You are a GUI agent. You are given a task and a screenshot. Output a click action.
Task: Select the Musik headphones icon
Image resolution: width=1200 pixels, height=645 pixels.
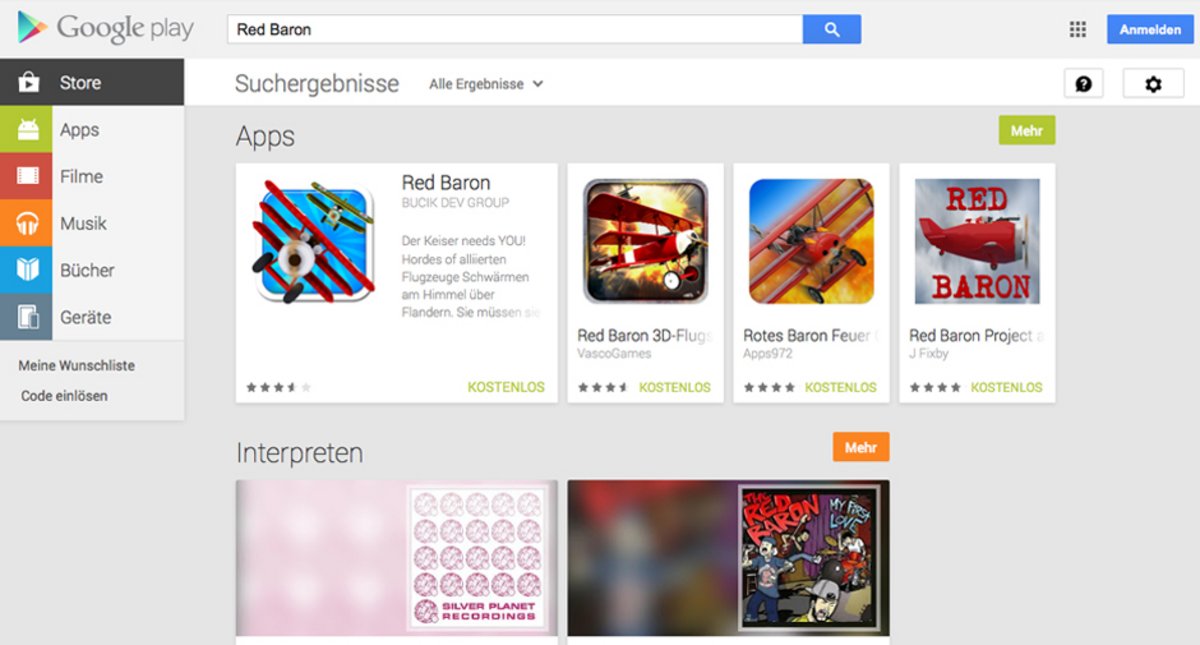(26, 223)
